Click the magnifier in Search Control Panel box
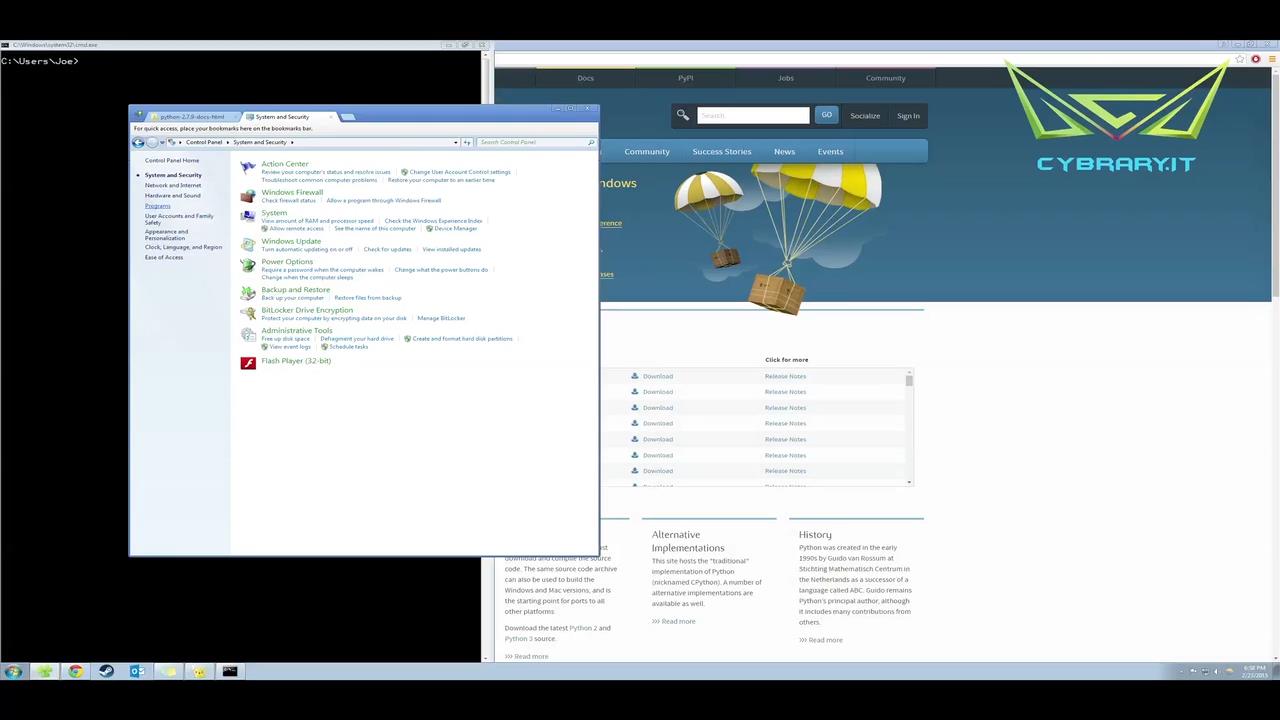The image size is (1280, 720). [590, 142]
